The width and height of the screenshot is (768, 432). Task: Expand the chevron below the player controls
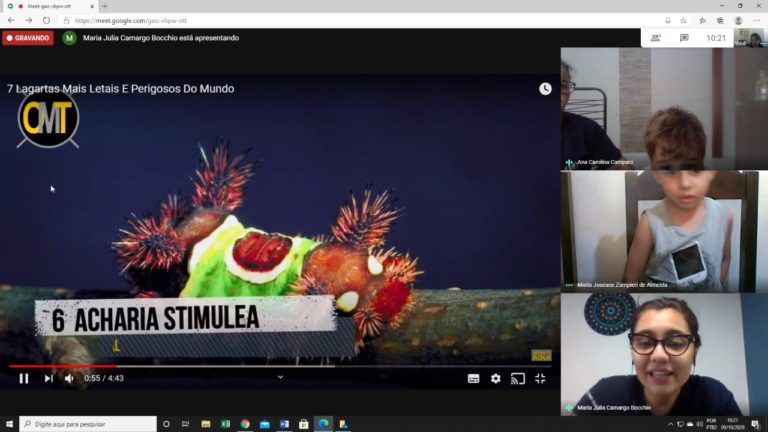(280, 377)
